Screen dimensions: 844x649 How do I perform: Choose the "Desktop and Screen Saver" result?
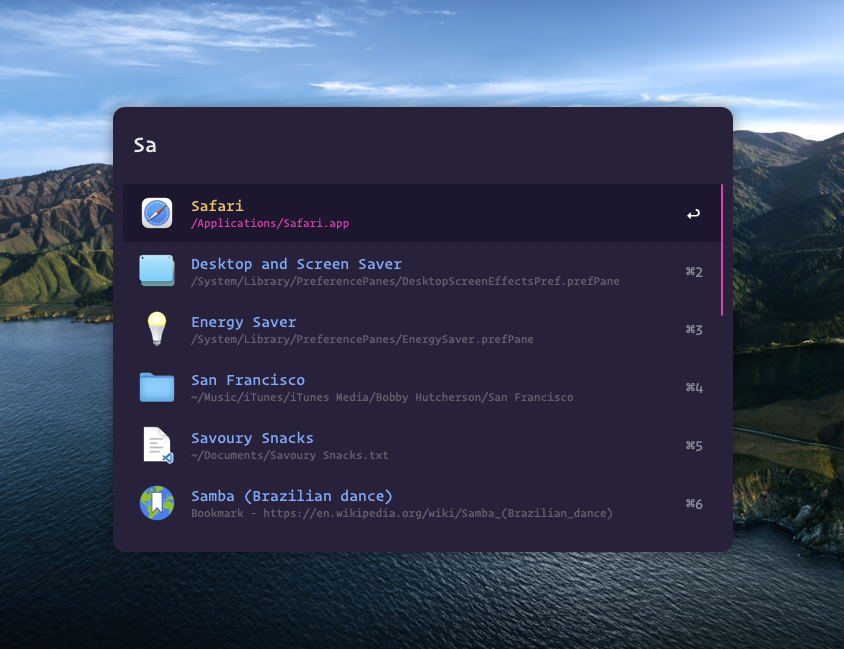297,264
